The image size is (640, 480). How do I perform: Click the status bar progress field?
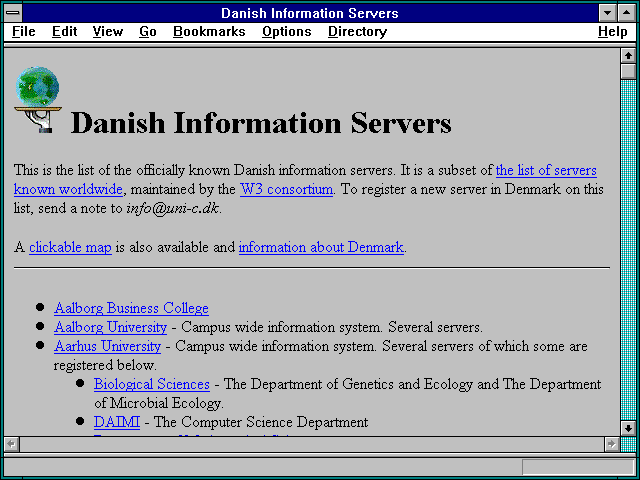click(578, 466)
